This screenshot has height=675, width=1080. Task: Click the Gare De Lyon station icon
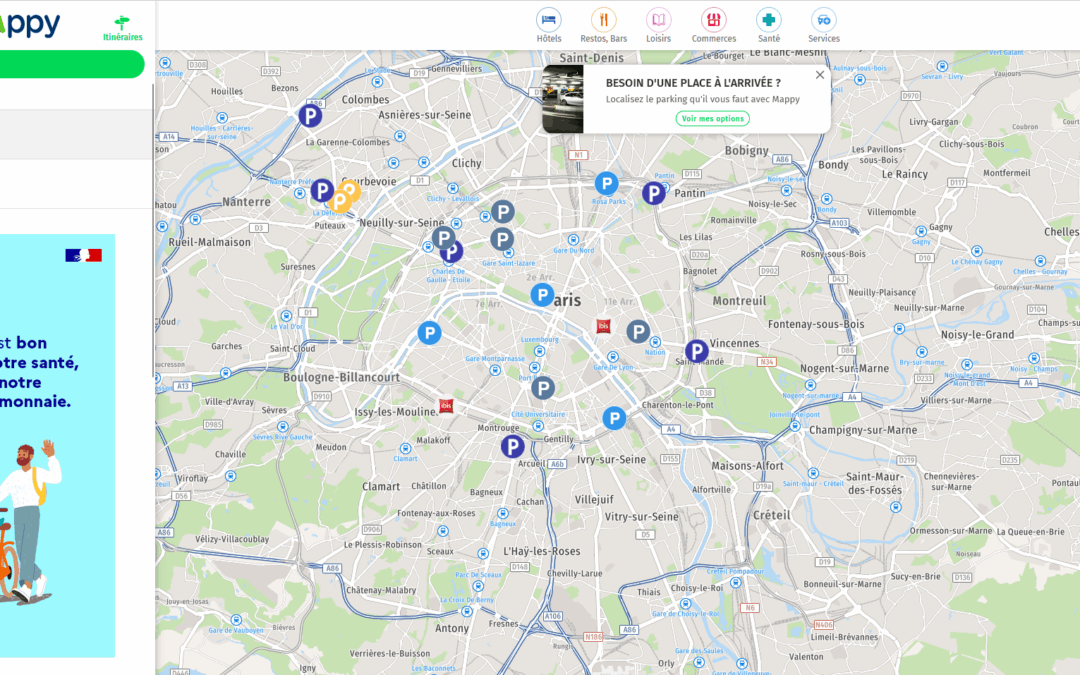coord(612,357)
